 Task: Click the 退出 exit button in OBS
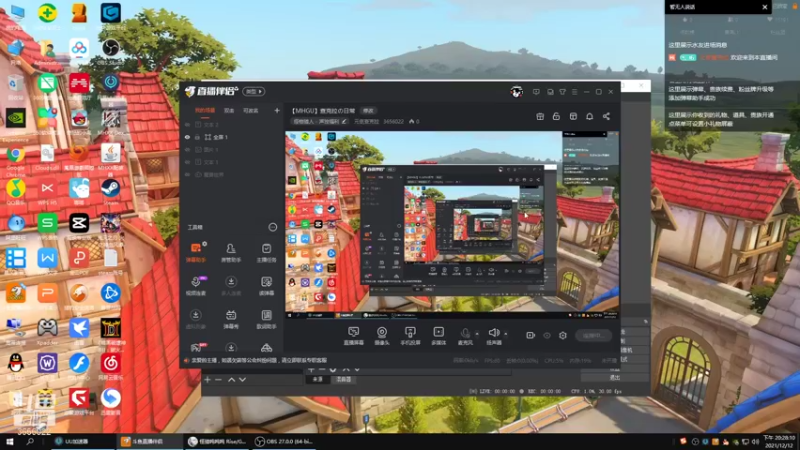615,378
